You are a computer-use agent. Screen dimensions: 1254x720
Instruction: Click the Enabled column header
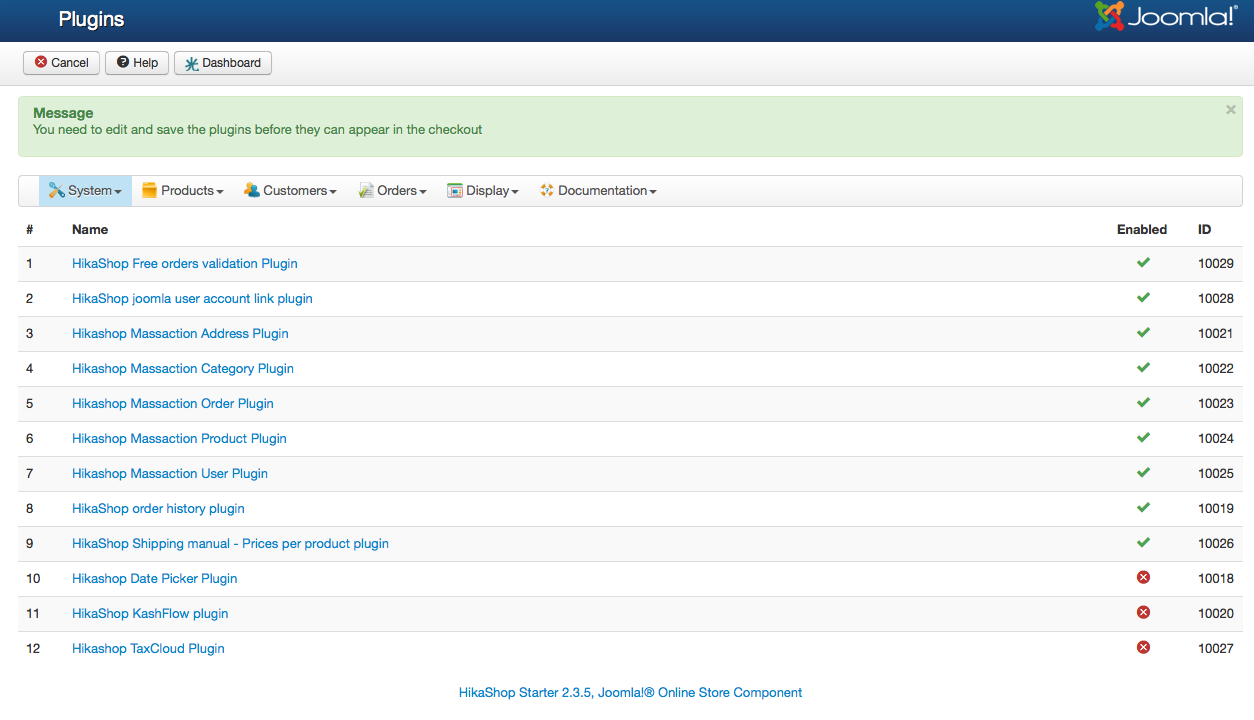[1142, 229]
